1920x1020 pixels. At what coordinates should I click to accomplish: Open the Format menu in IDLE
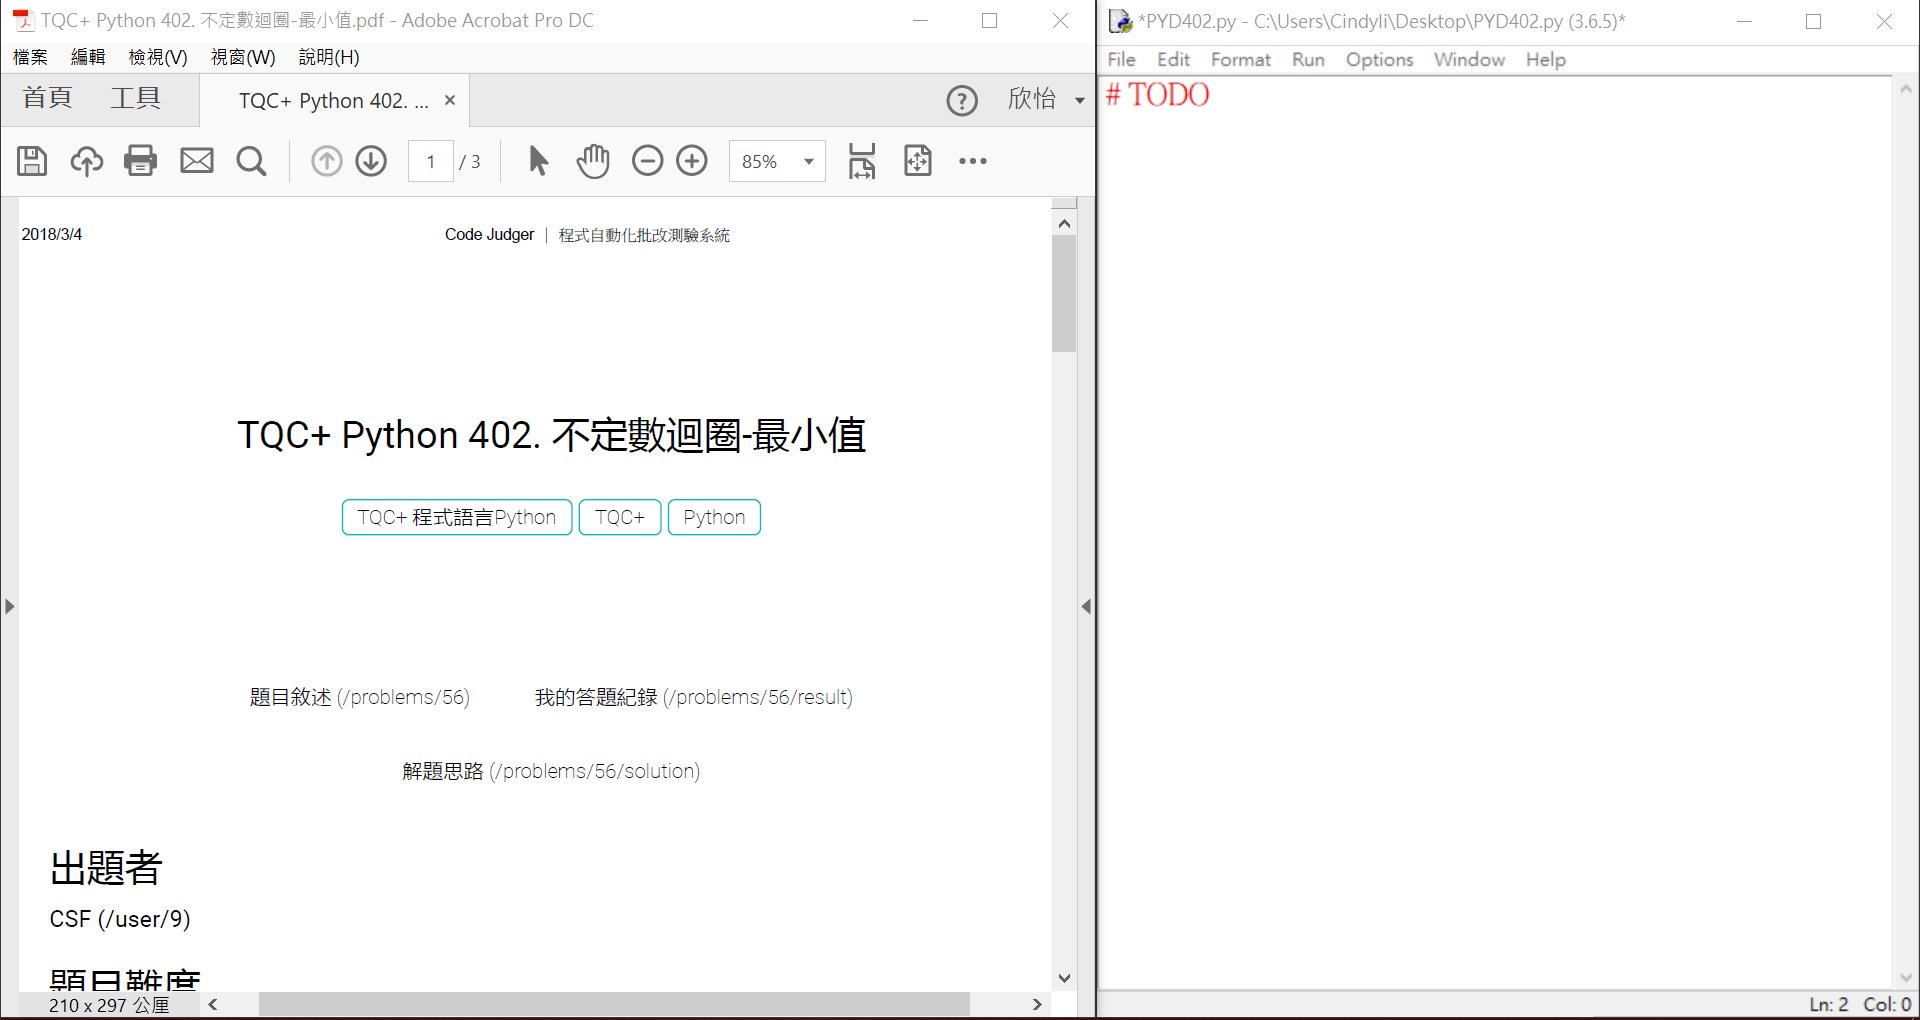pyautogui.click(x=1240, y=59)
